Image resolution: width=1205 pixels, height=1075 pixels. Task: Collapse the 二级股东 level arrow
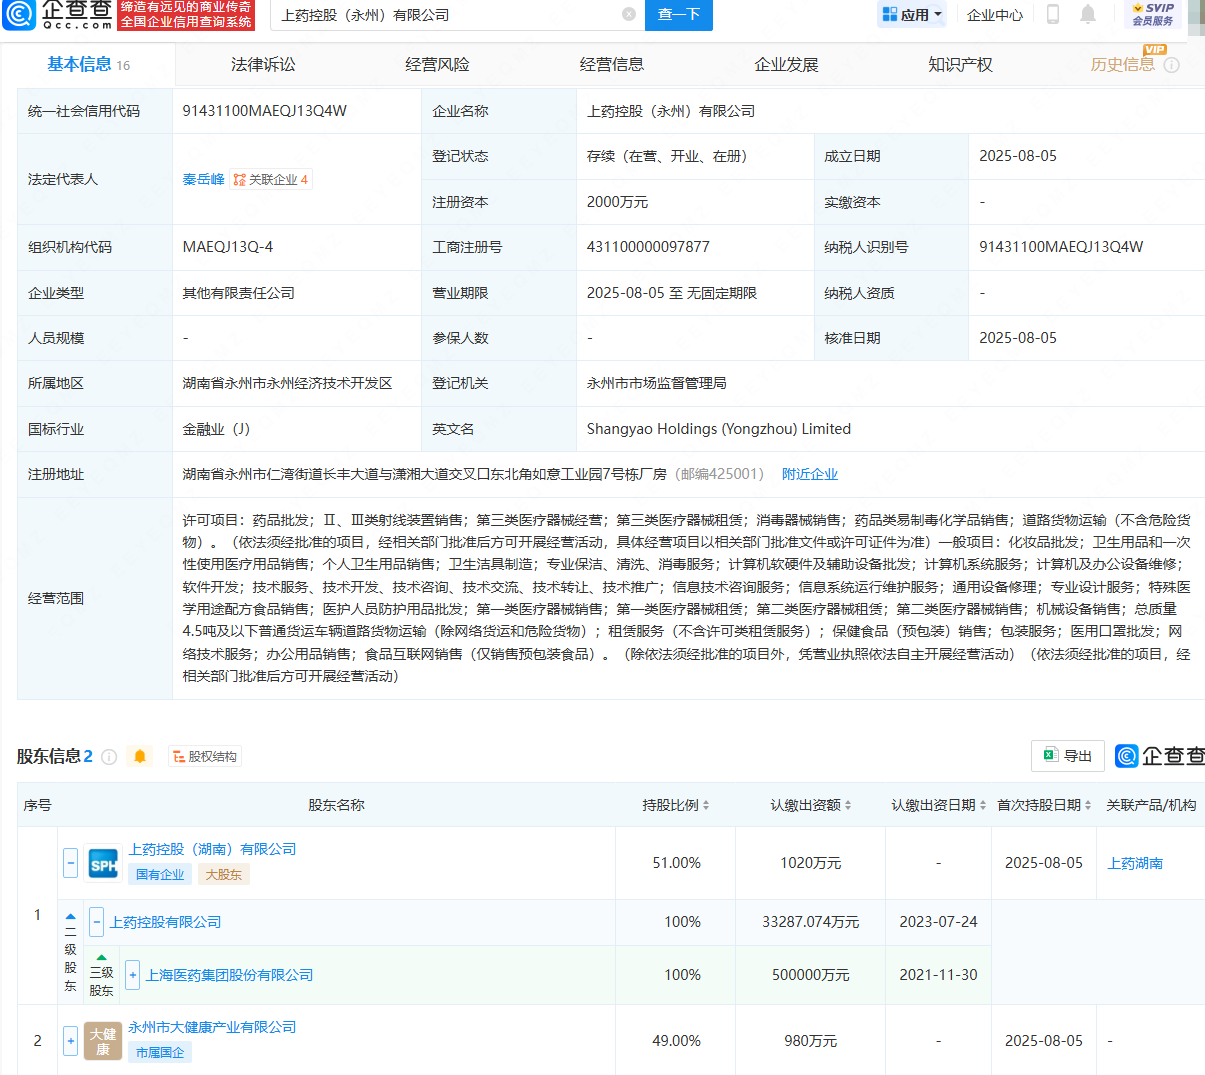click(x=71, y=916)
